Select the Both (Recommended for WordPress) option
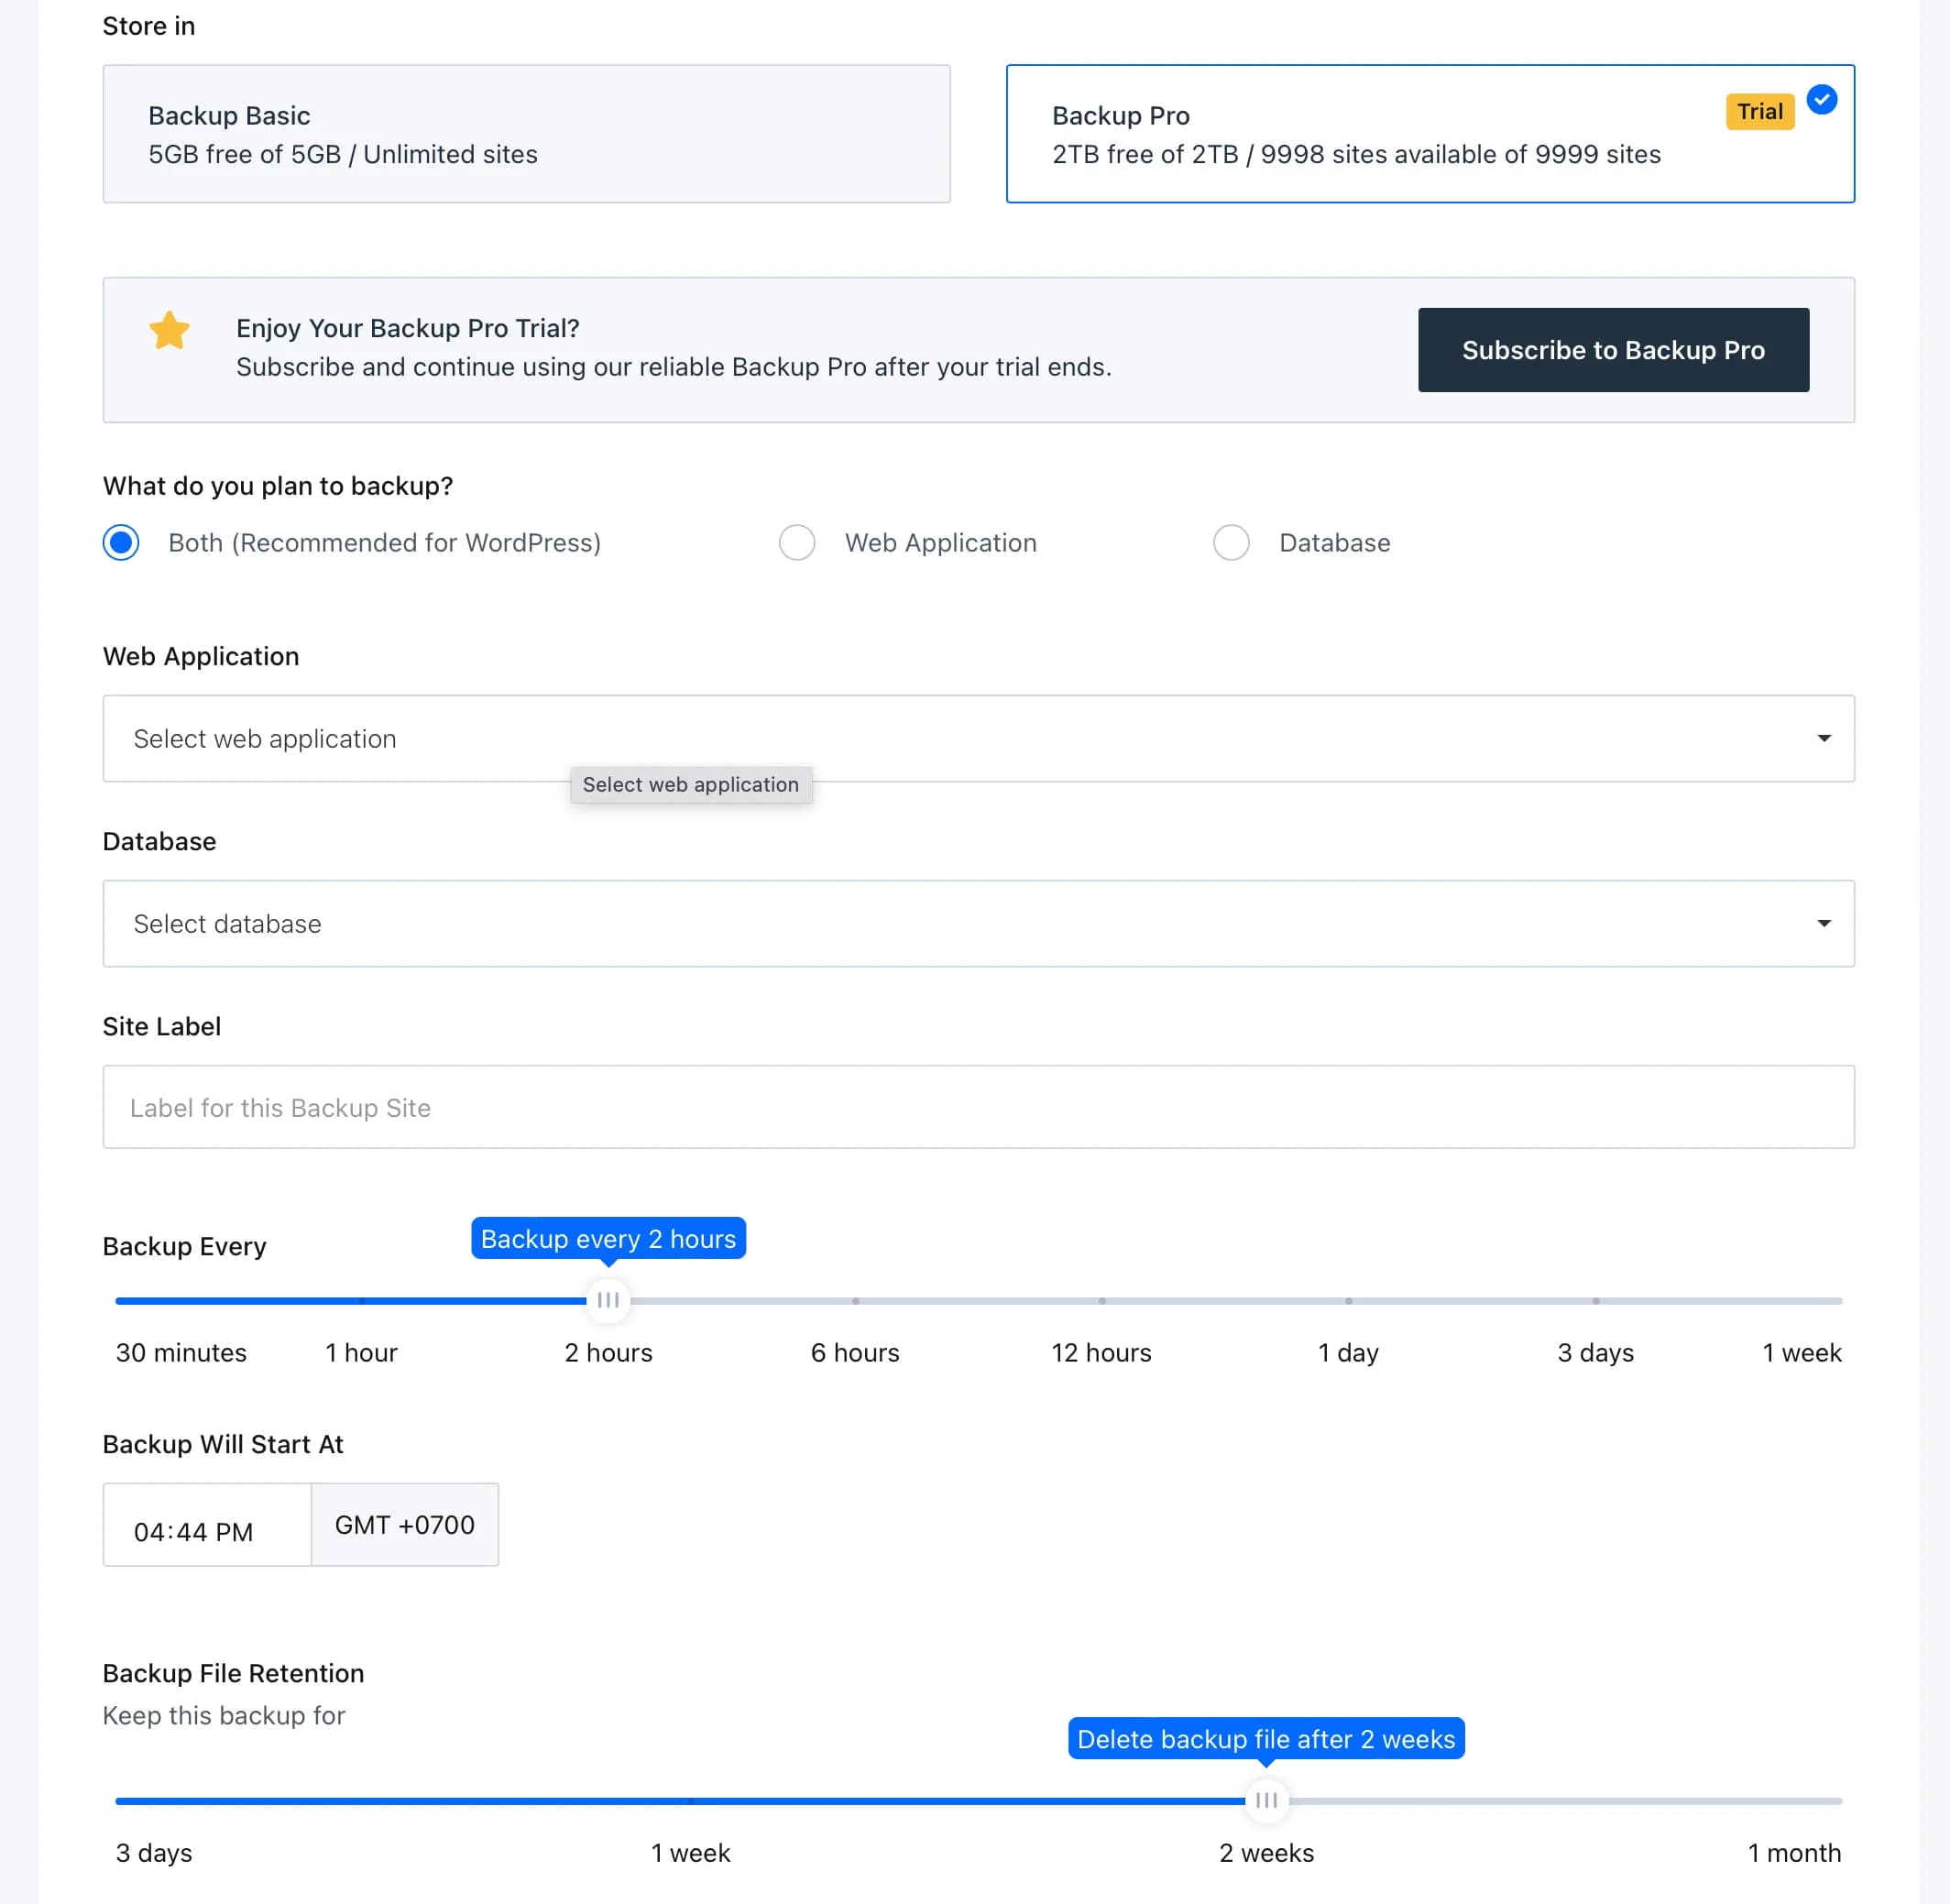The image size is (1950, 1904). click(121, 542)
